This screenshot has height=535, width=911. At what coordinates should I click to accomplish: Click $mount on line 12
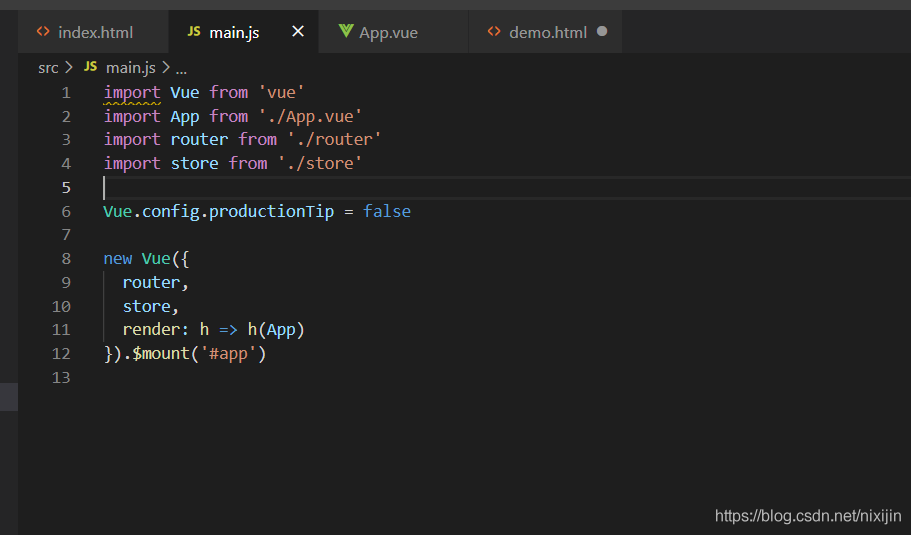pyautogui.click(x=161, y=354)
